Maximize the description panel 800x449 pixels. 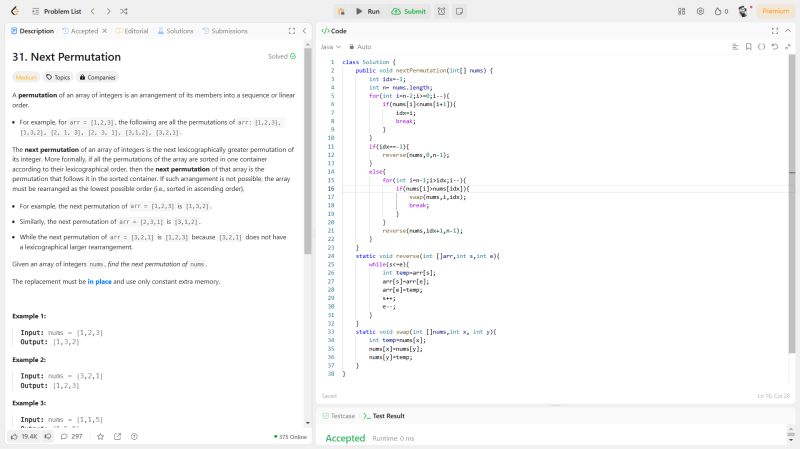pyautogui.click(x=292, y=31)
